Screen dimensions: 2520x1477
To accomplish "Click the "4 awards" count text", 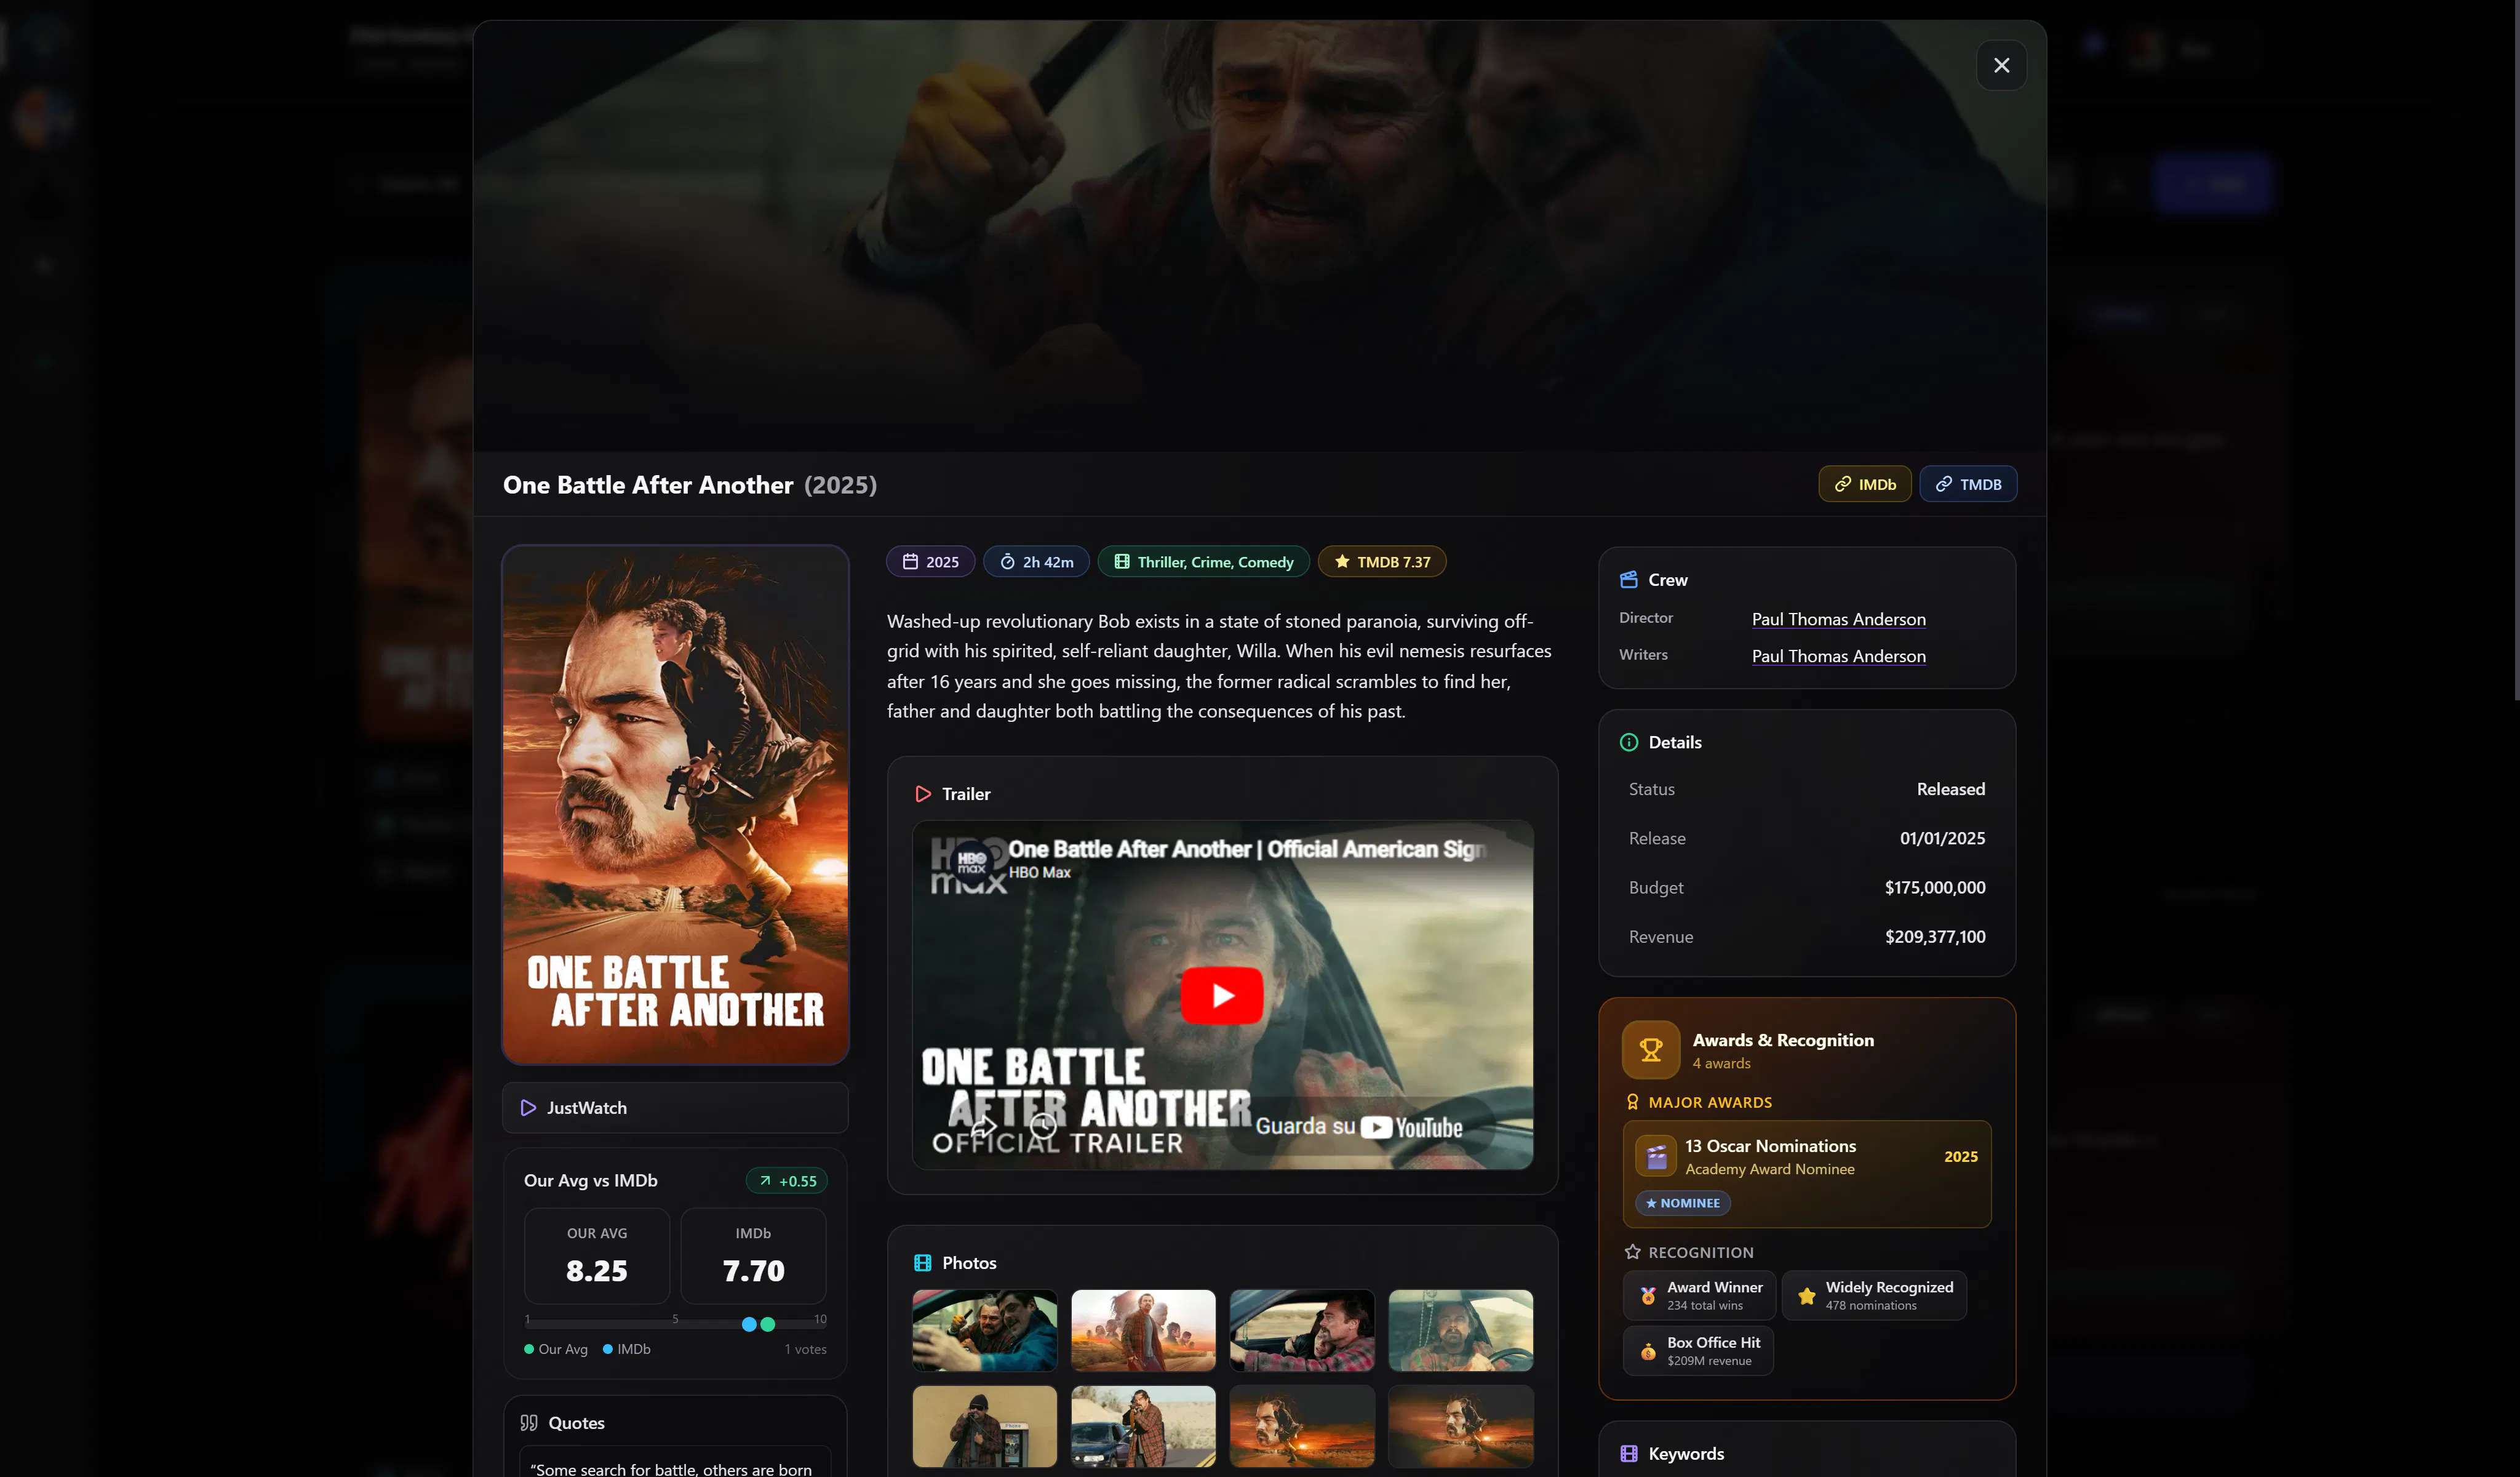I will click(1721, 1064).
